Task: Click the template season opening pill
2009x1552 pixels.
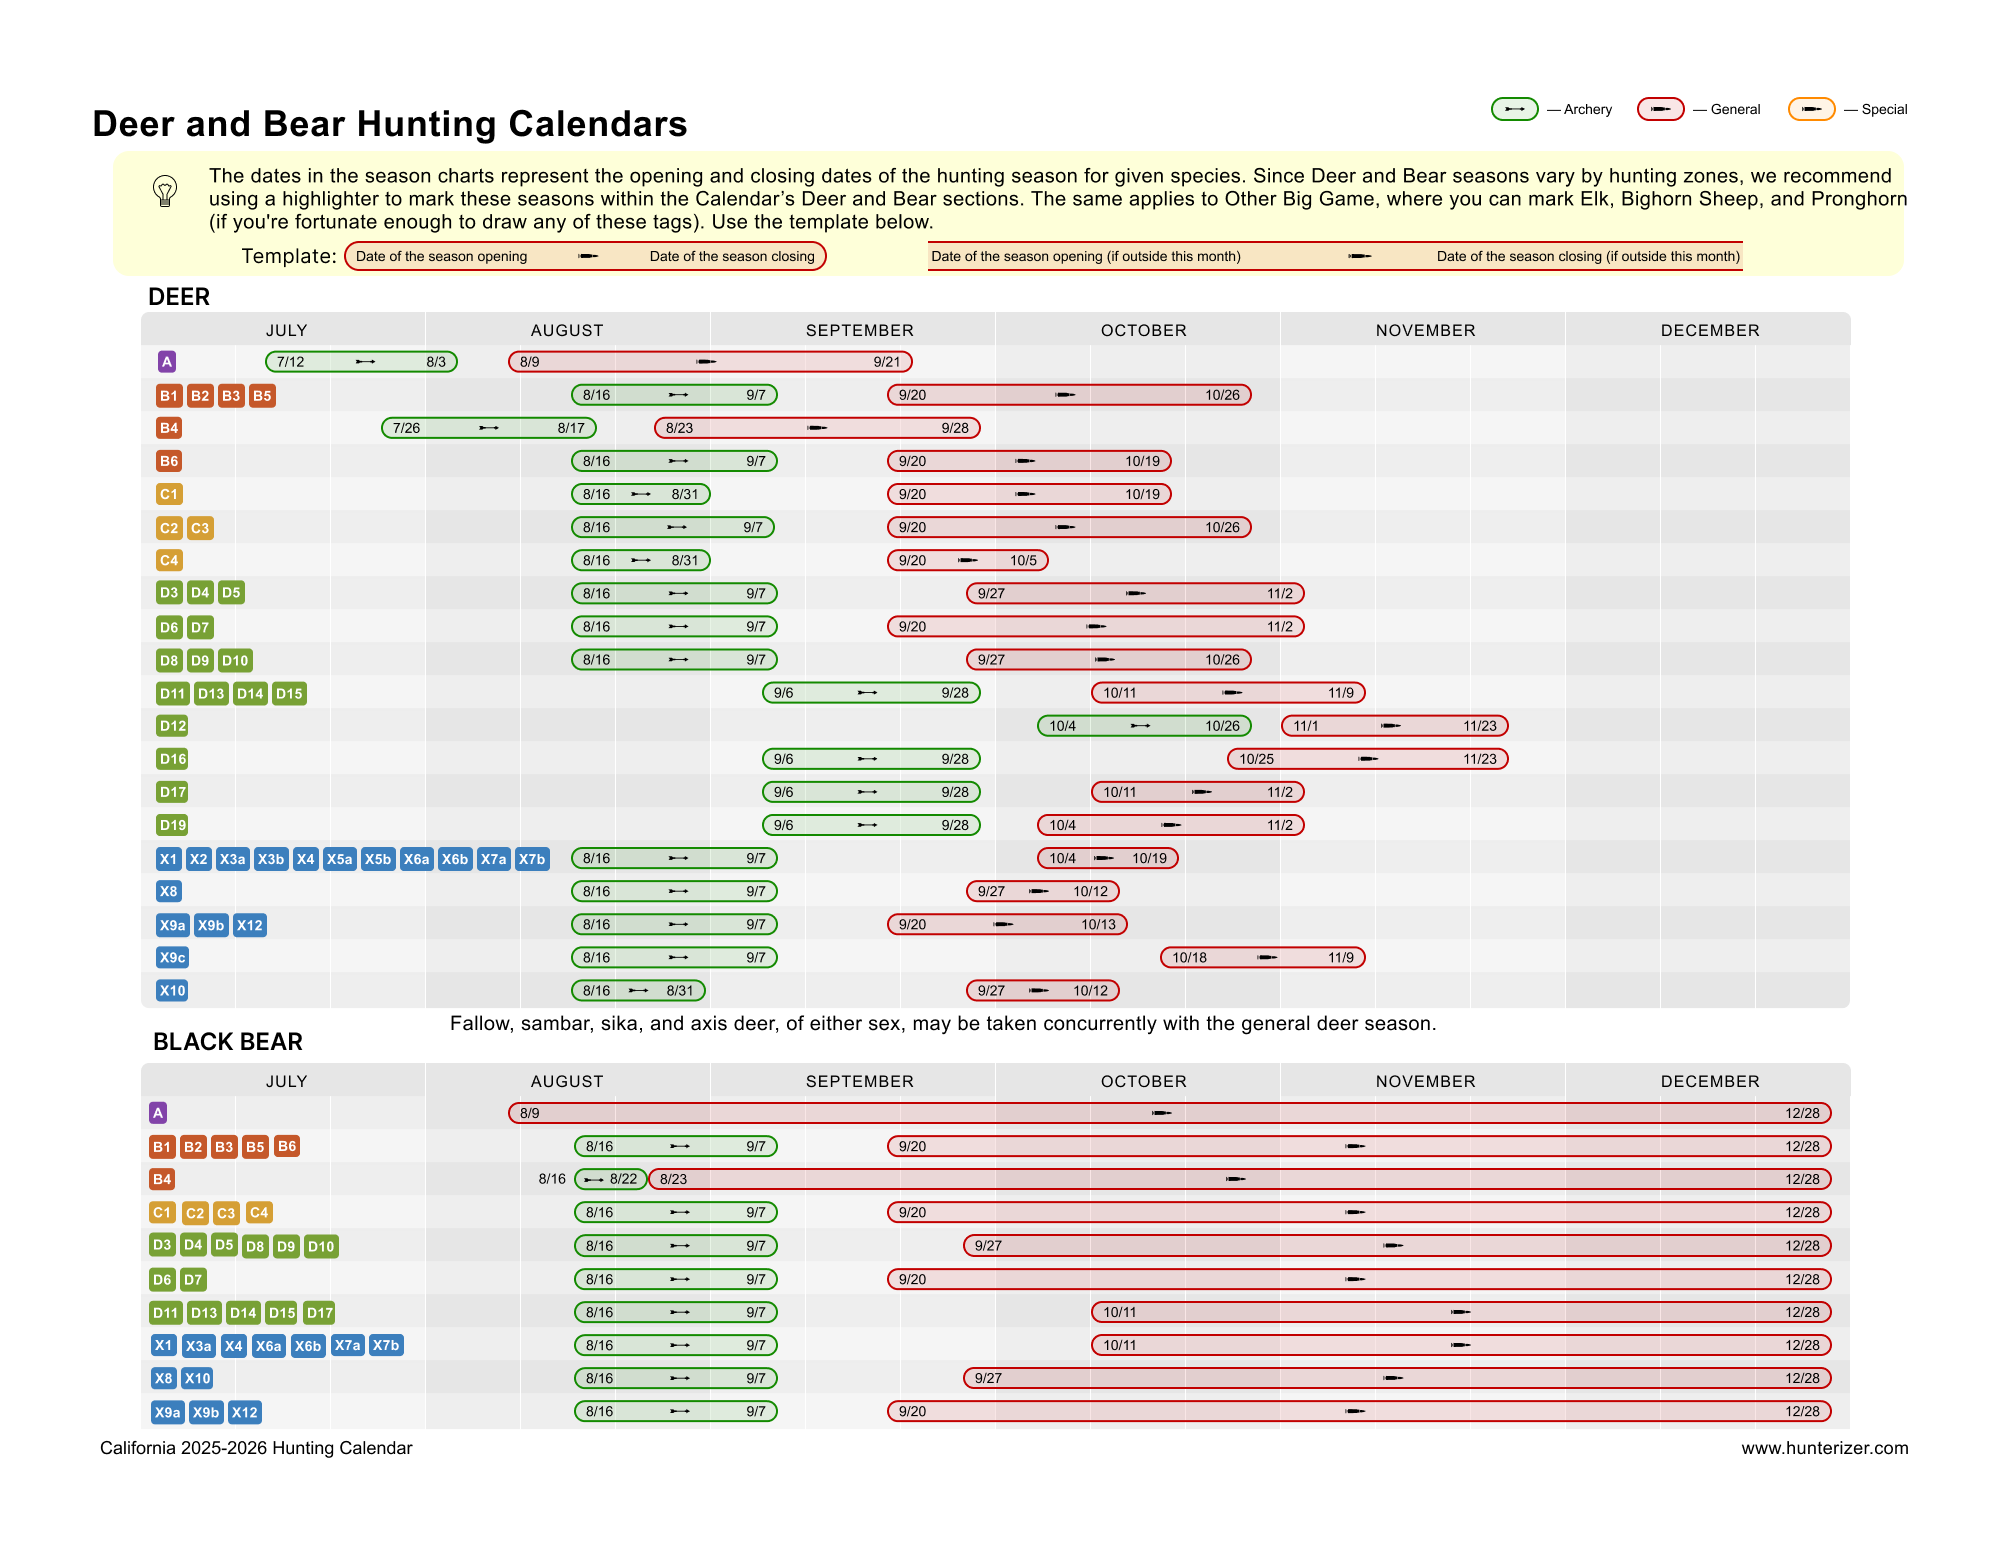Action: [585, 256]
